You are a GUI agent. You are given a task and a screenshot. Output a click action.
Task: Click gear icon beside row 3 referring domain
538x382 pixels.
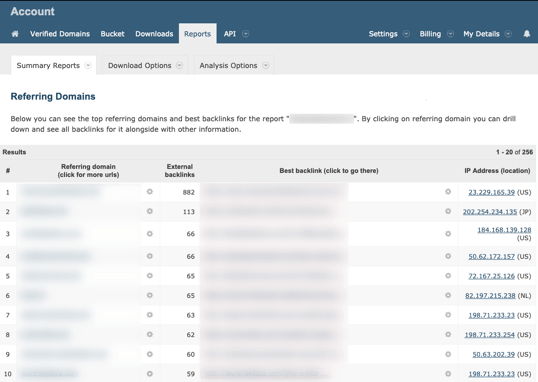coord(150,234)
